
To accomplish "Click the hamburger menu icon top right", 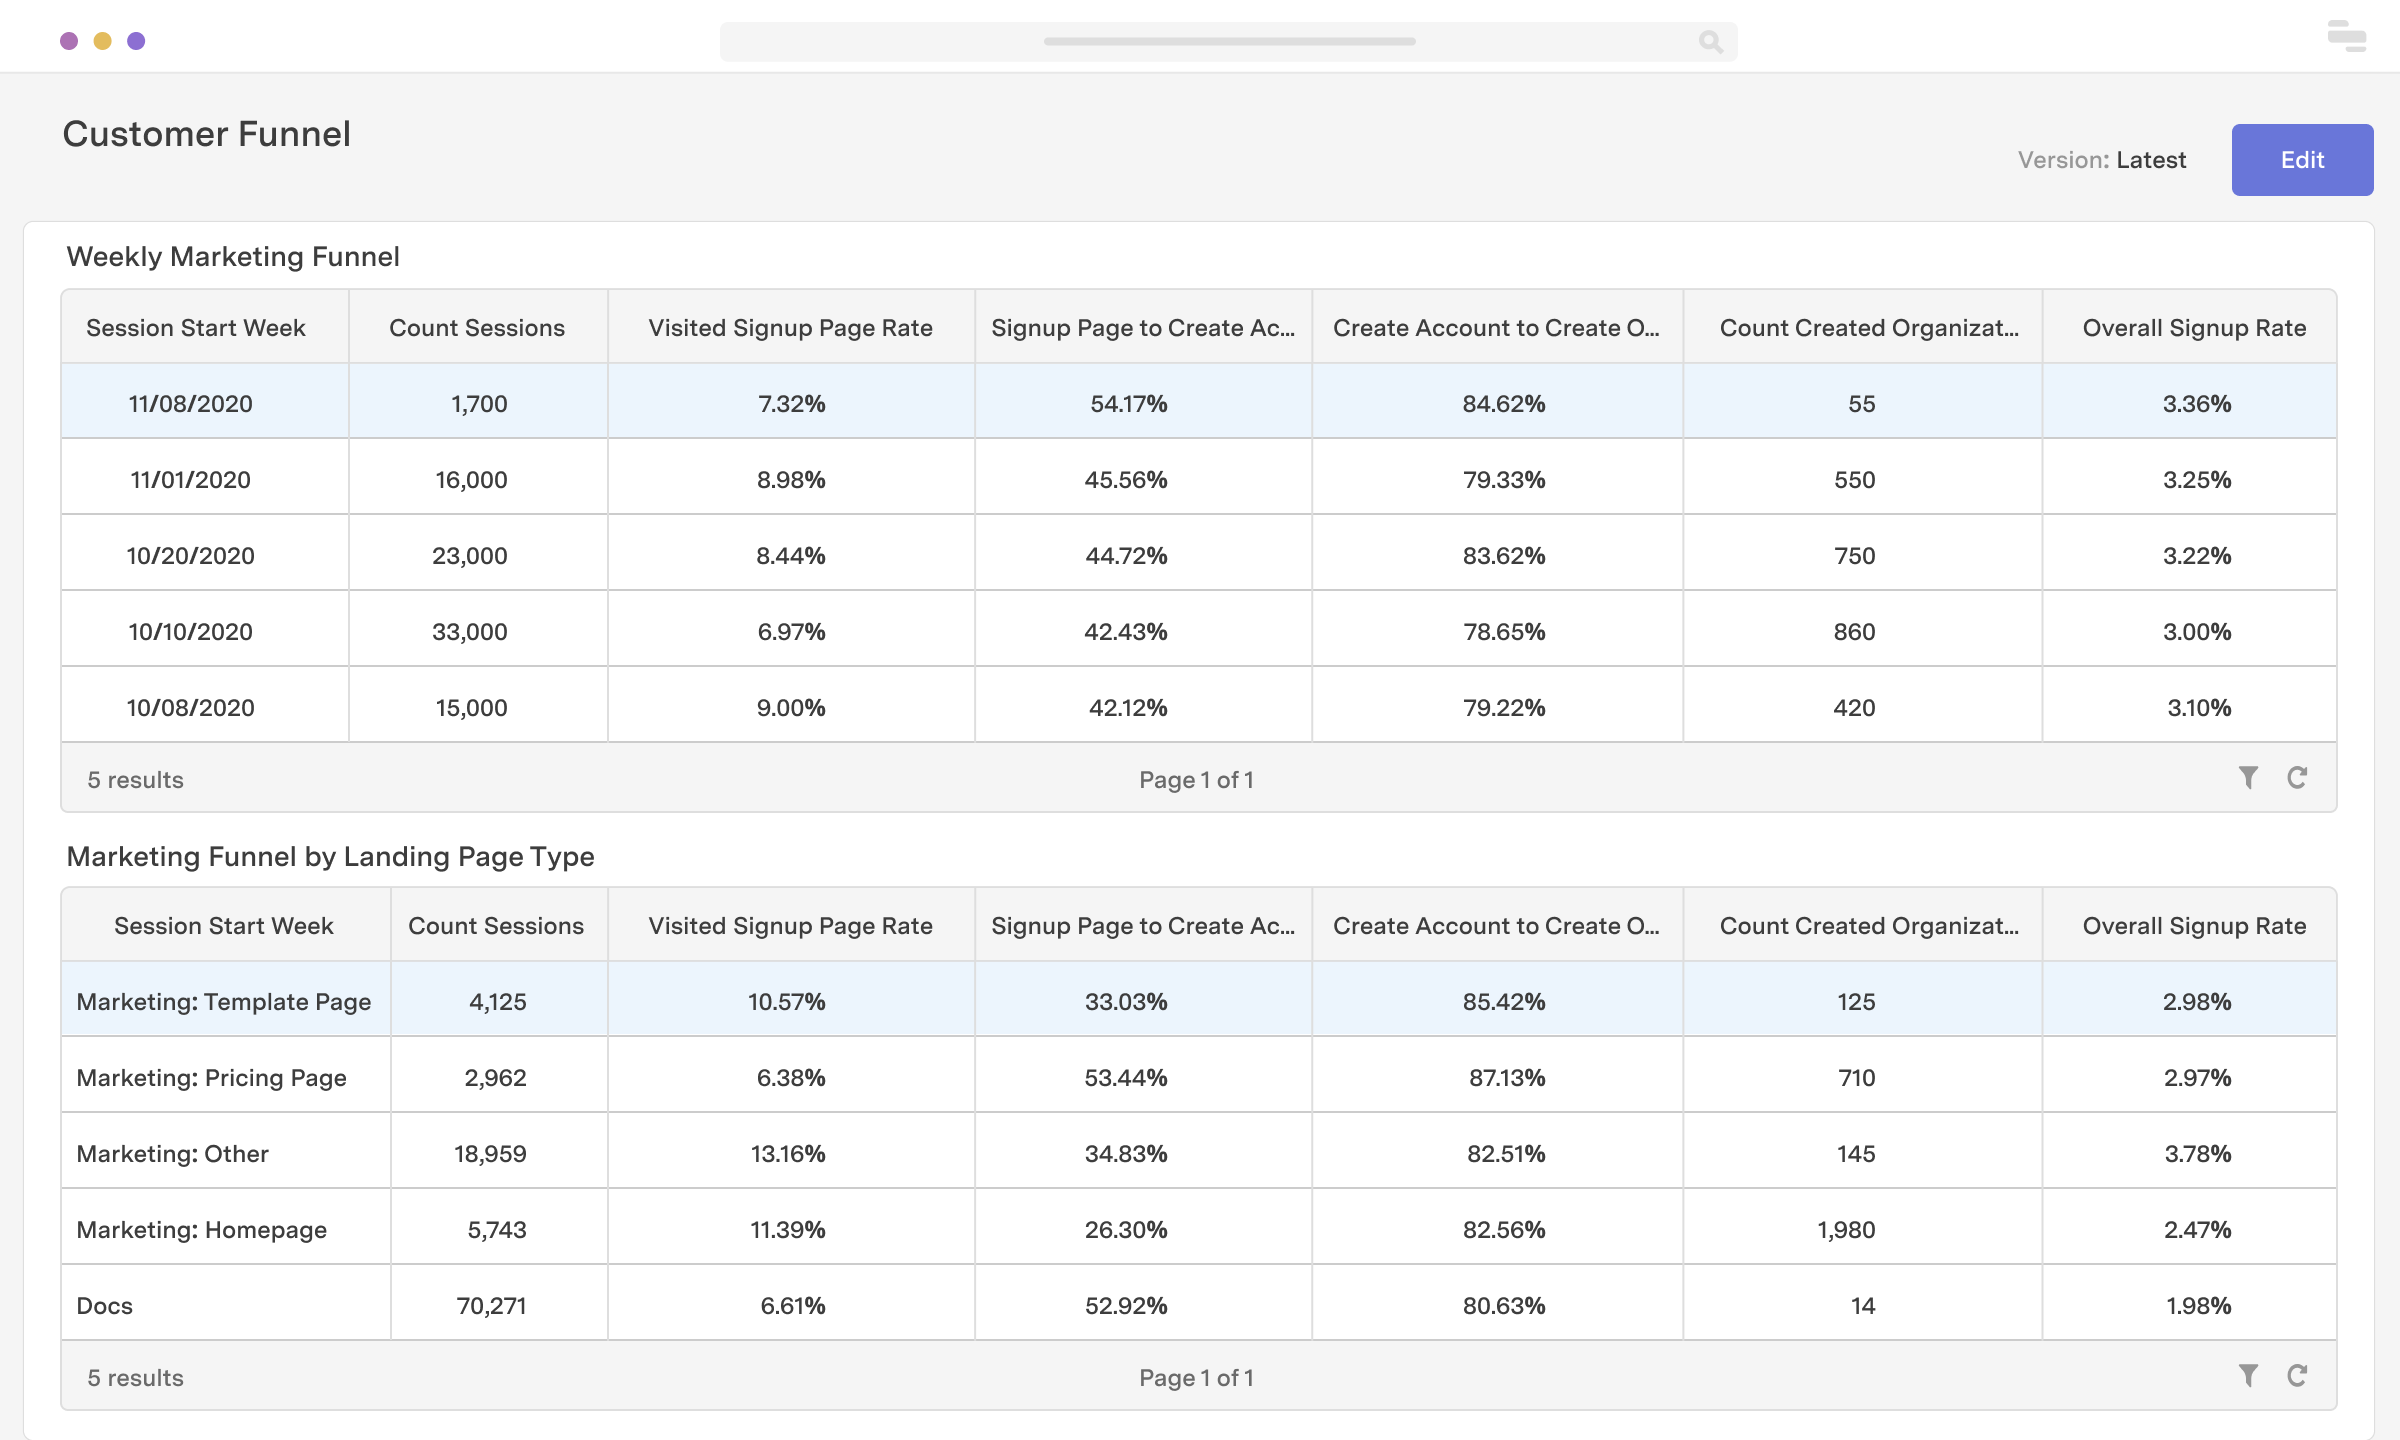I will [x=2347, y=36].
